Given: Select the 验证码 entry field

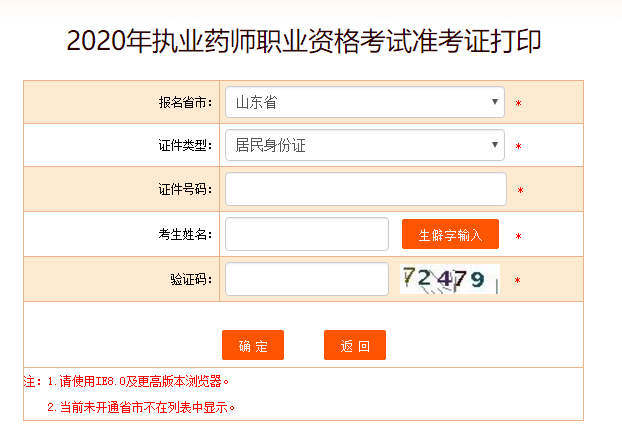Looking at the screenshot, I should click(307, 279).
